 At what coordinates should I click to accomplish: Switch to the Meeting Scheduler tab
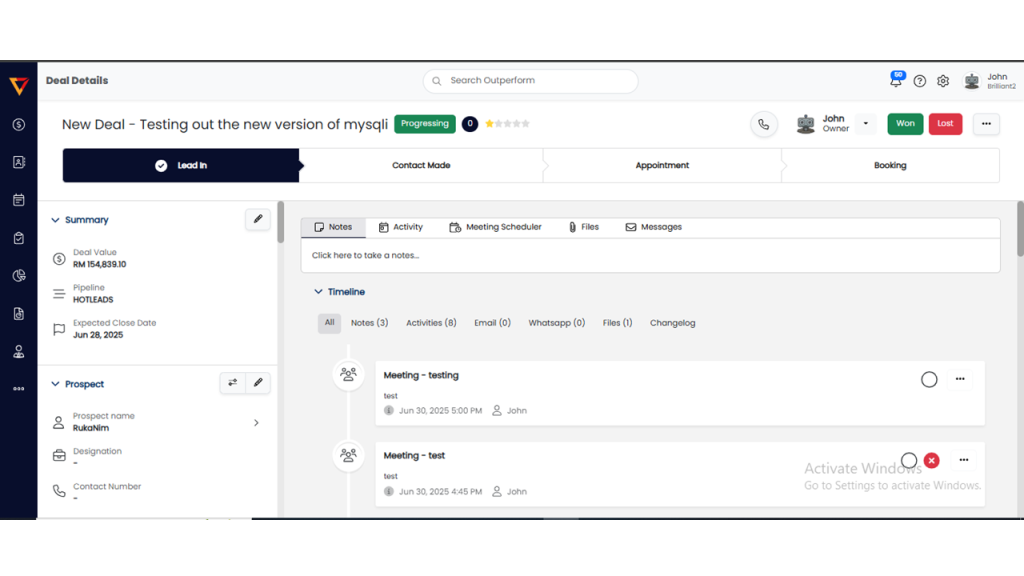pyautogui.click(x=496, y=227)
